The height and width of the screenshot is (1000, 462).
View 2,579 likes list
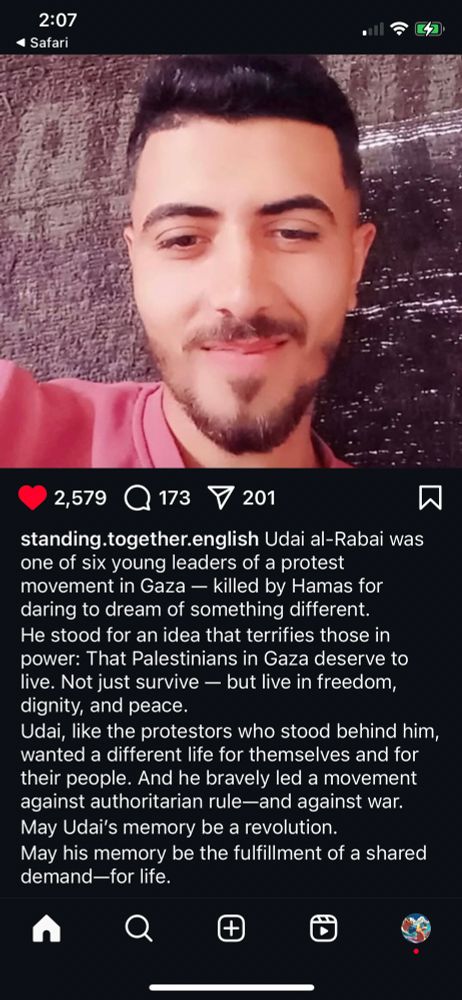coord(80,498)
